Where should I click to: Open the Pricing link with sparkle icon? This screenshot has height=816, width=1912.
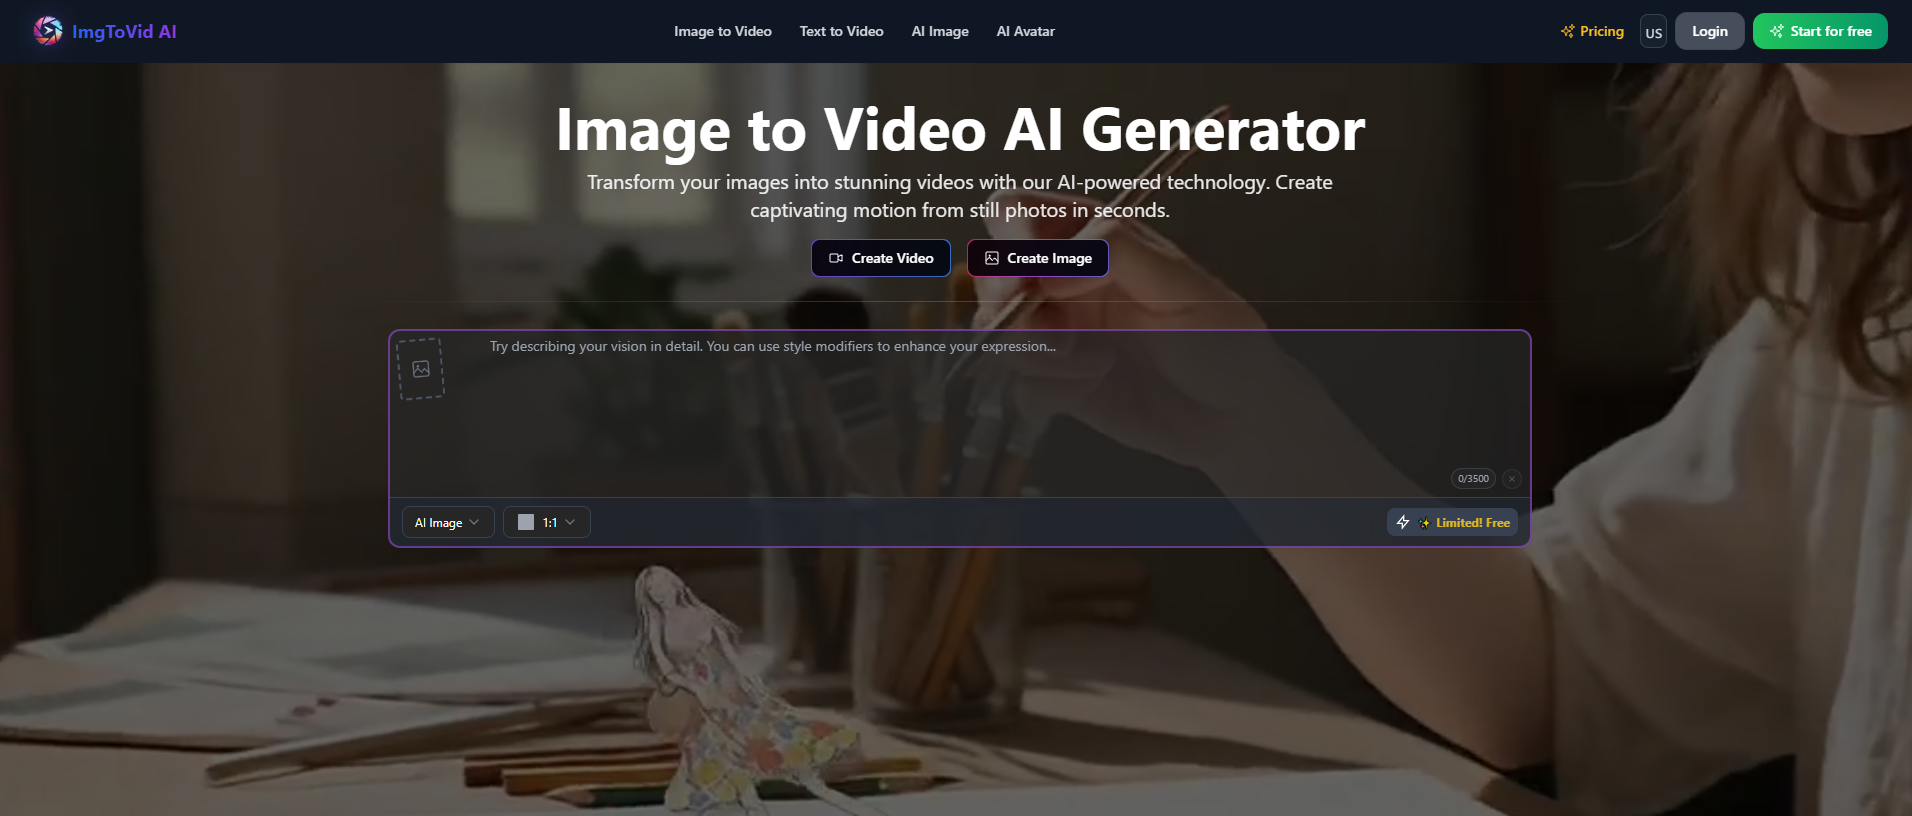(x=1592, y=32)
